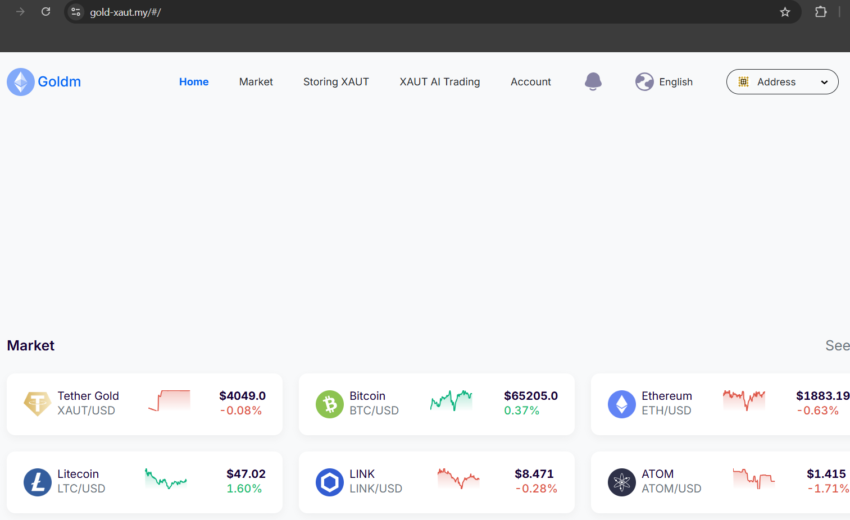Open XAUT AI Trading page
This screenshot has height=520, width=850.
click(x=440, y=82)
